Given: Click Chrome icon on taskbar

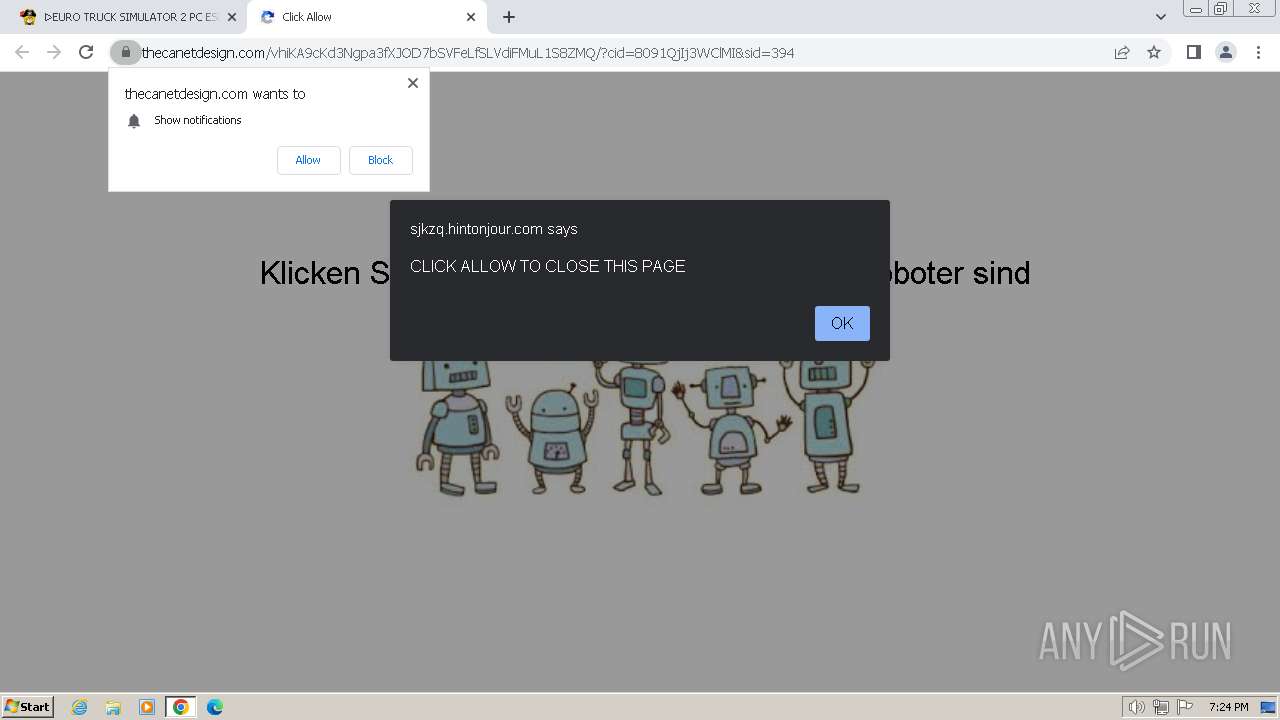Looking at the screenshot, I should coord(180,707).
